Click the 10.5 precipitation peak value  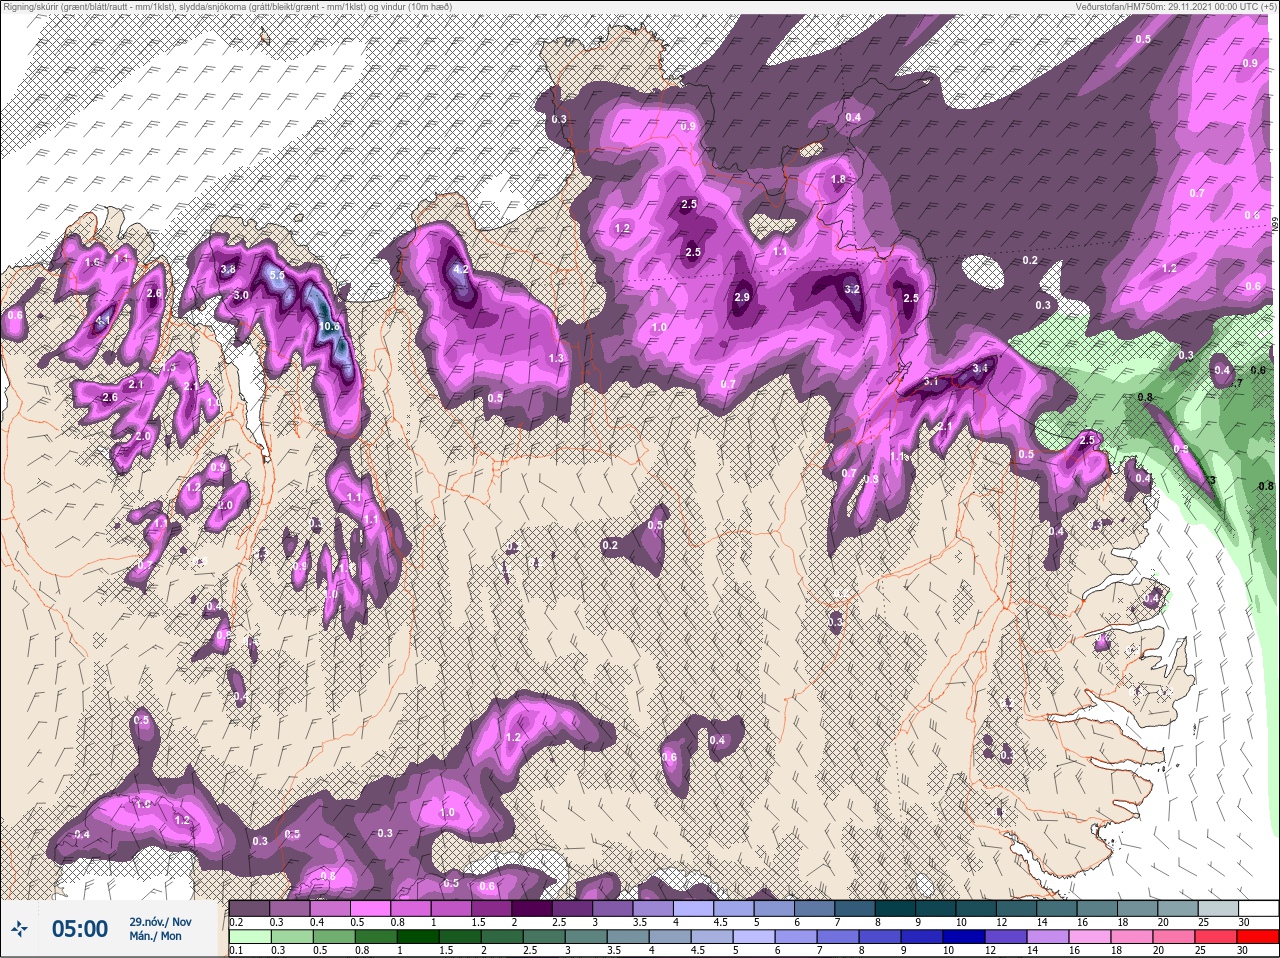[x=330, y=326]
